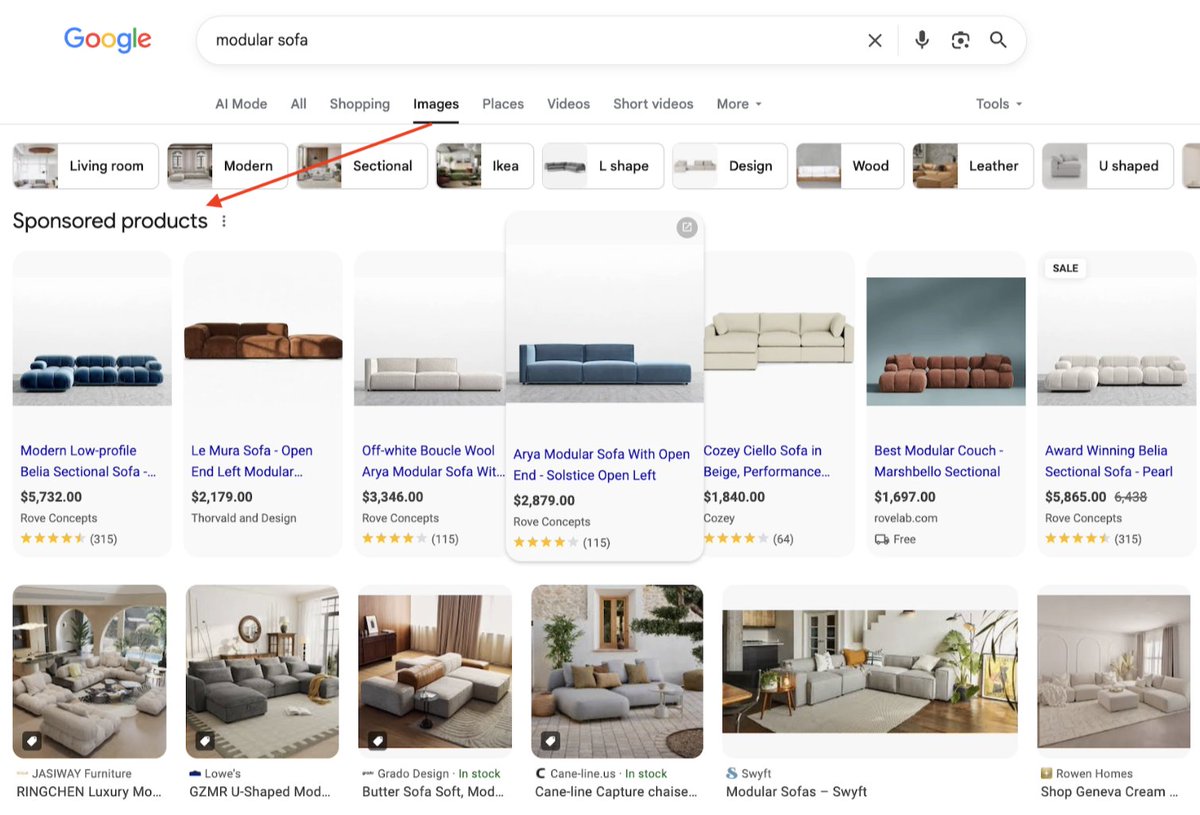Filter by Sectional chip

coord(362,166)
